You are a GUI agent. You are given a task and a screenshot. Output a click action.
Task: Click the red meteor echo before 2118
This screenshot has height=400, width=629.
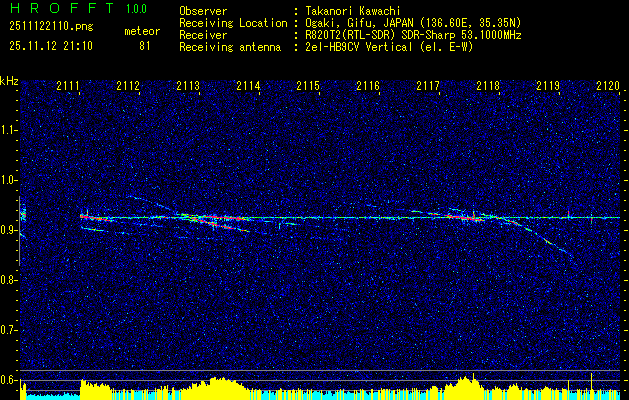[465, 218]
